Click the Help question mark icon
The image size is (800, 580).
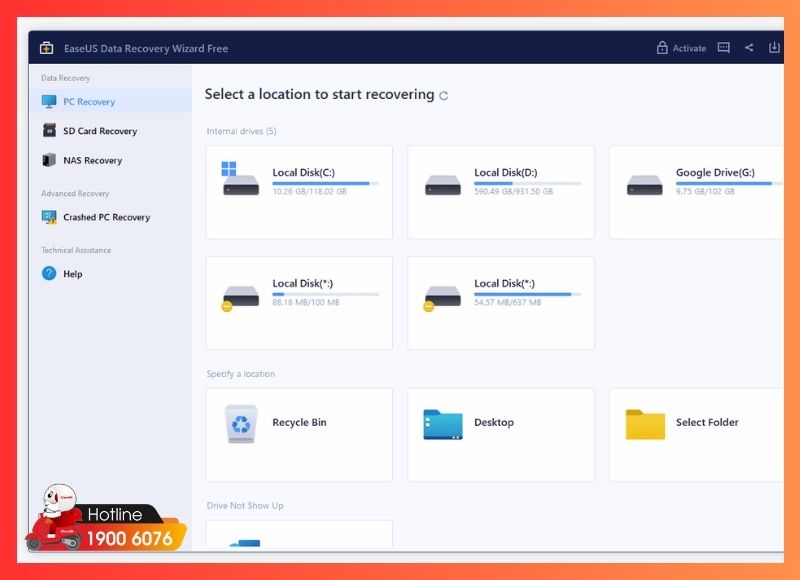point(49,273)
